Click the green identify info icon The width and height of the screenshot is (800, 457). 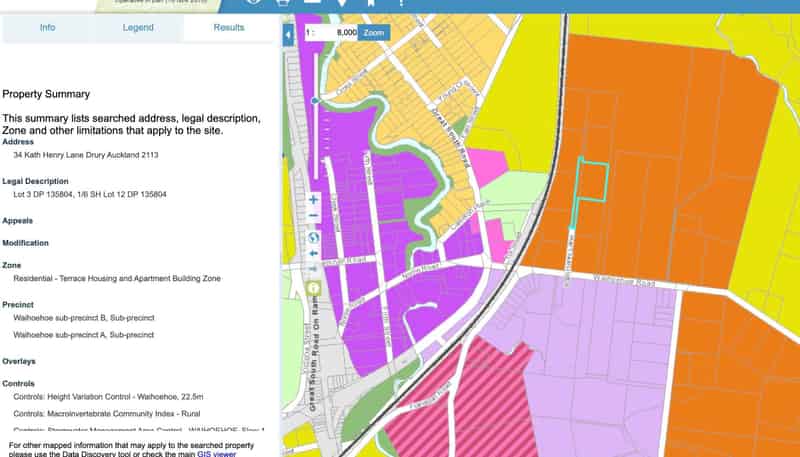pos(313,288)
